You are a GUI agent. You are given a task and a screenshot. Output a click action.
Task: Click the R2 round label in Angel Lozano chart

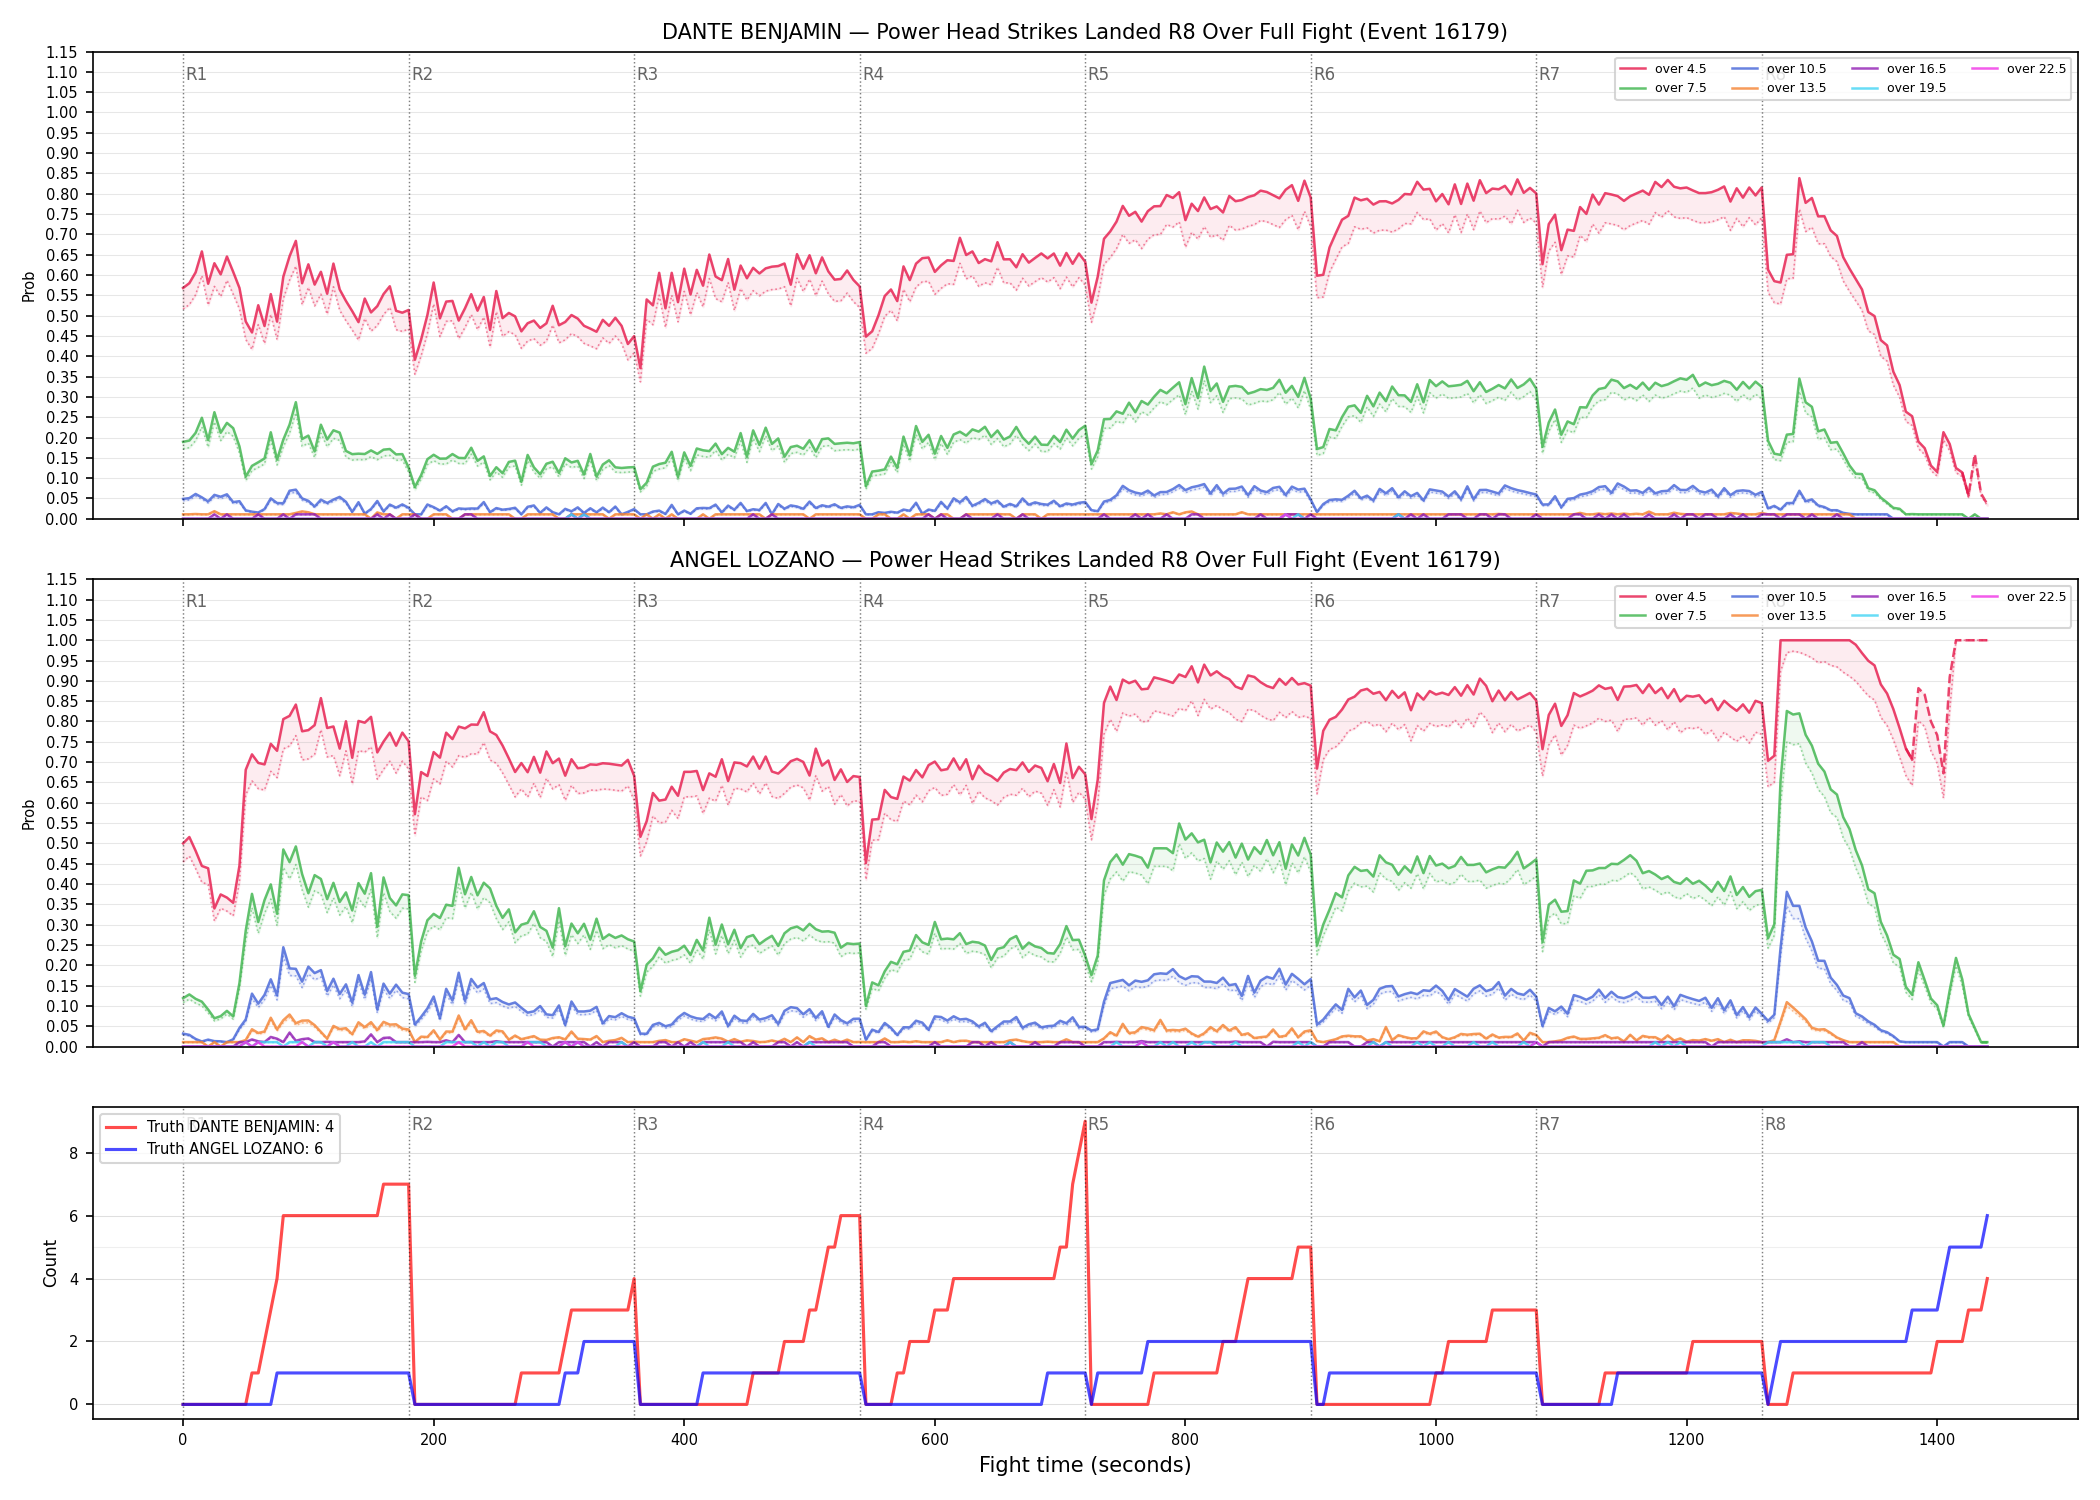[422, 601]
